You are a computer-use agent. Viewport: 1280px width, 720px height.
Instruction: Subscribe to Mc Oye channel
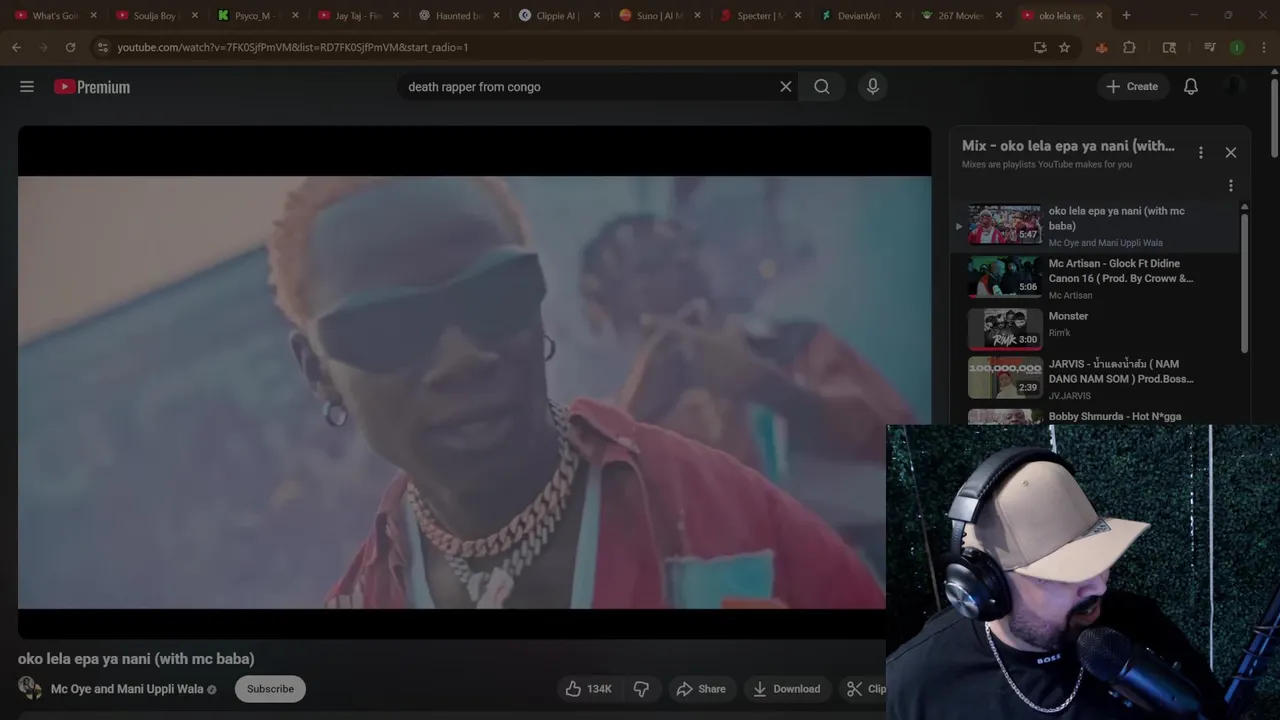click(270, 689)
